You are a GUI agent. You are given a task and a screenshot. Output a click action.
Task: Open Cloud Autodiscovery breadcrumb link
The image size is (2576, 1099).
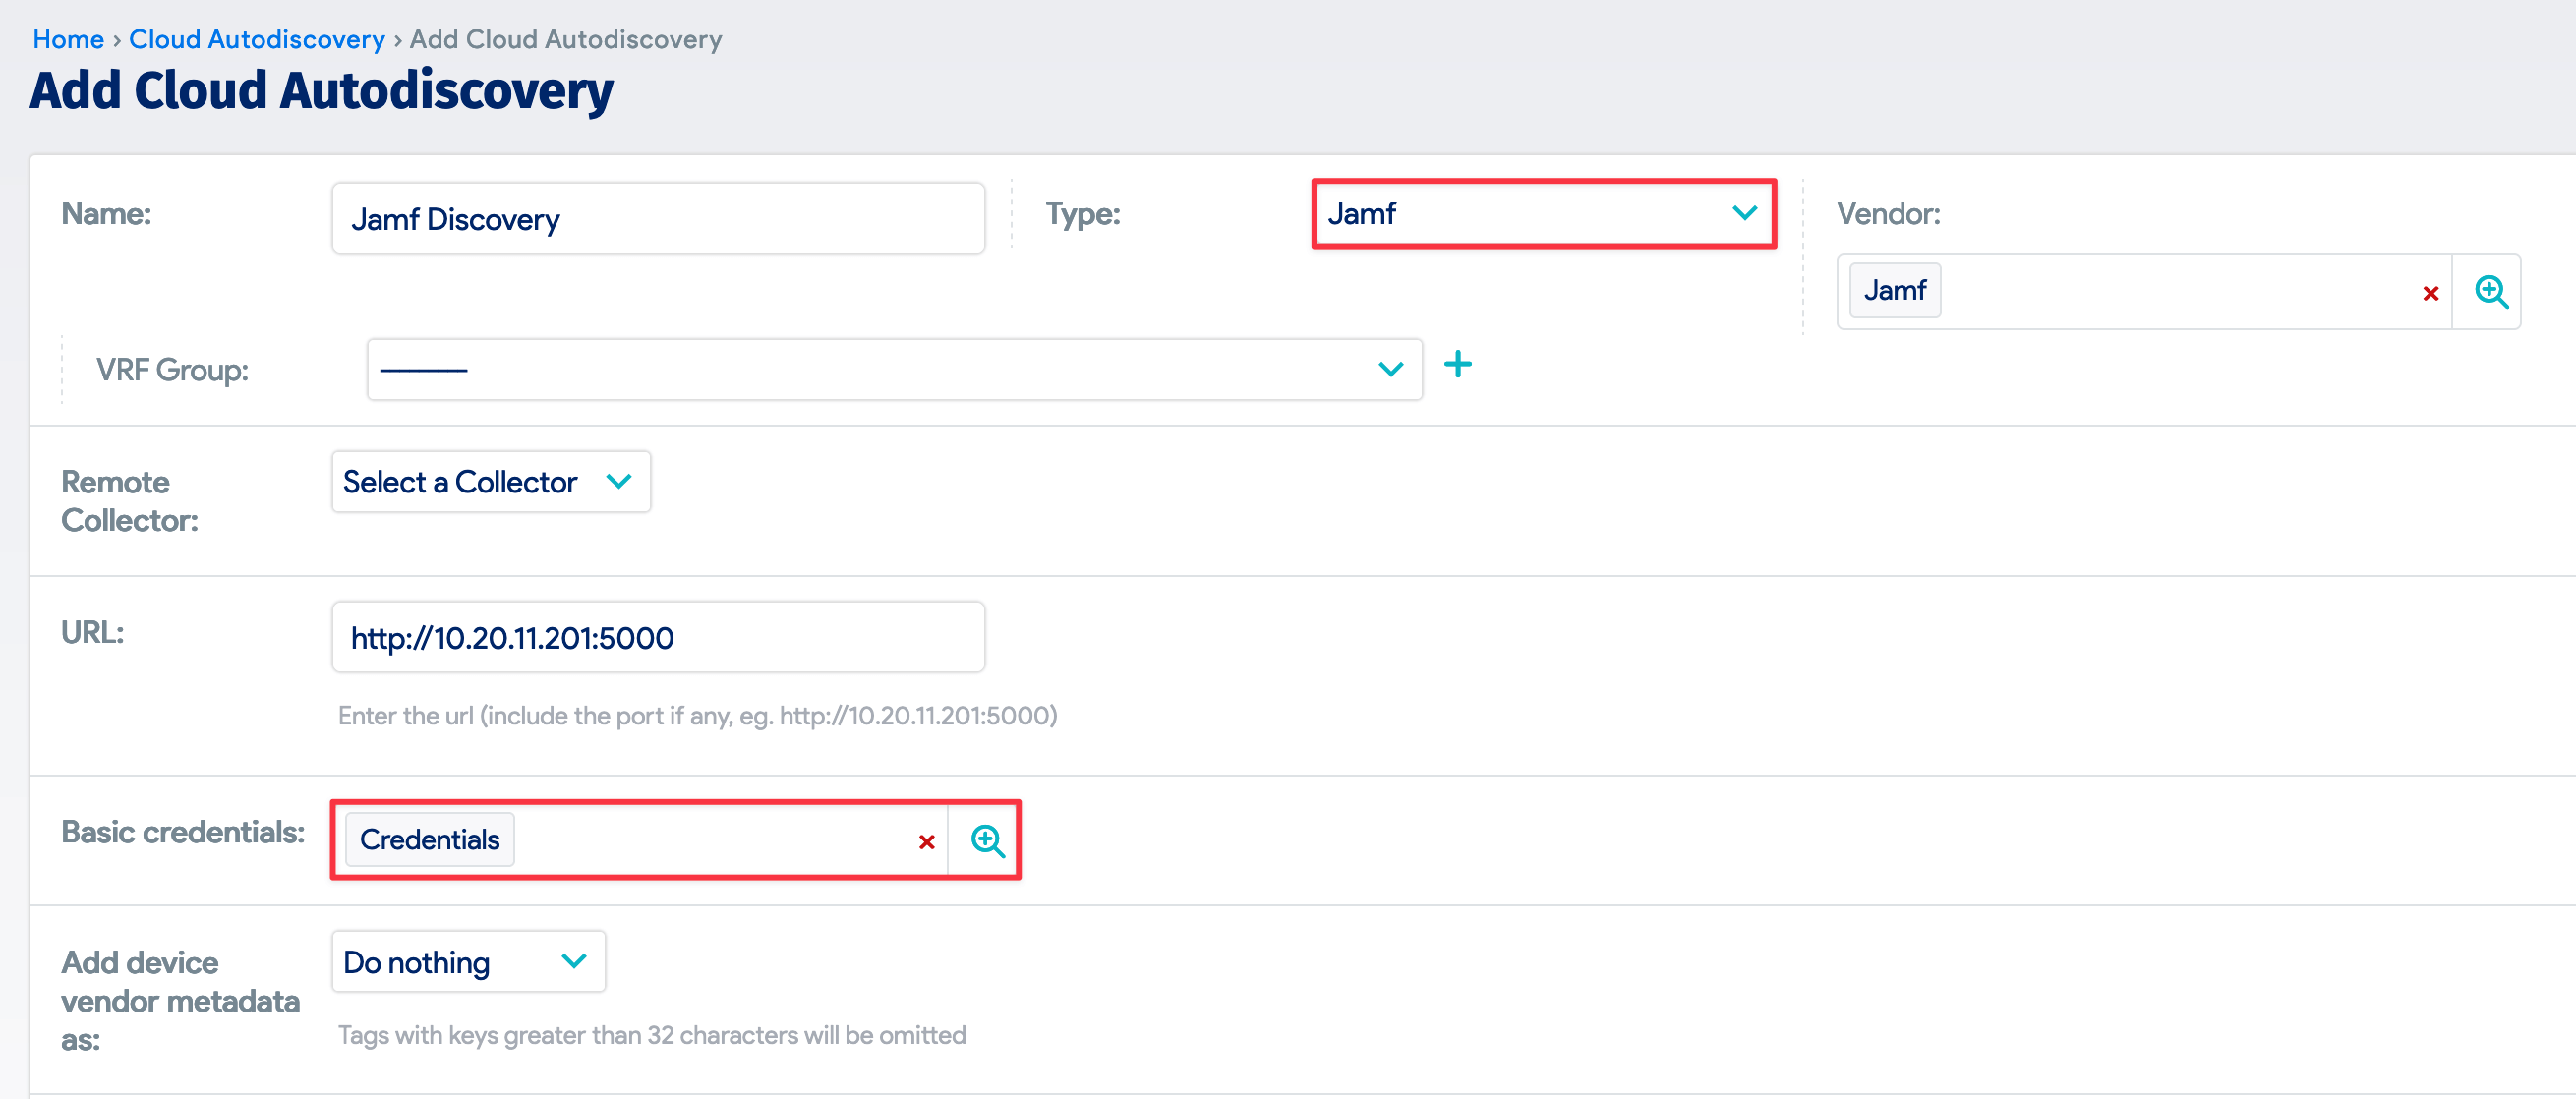tap(256, 39)
